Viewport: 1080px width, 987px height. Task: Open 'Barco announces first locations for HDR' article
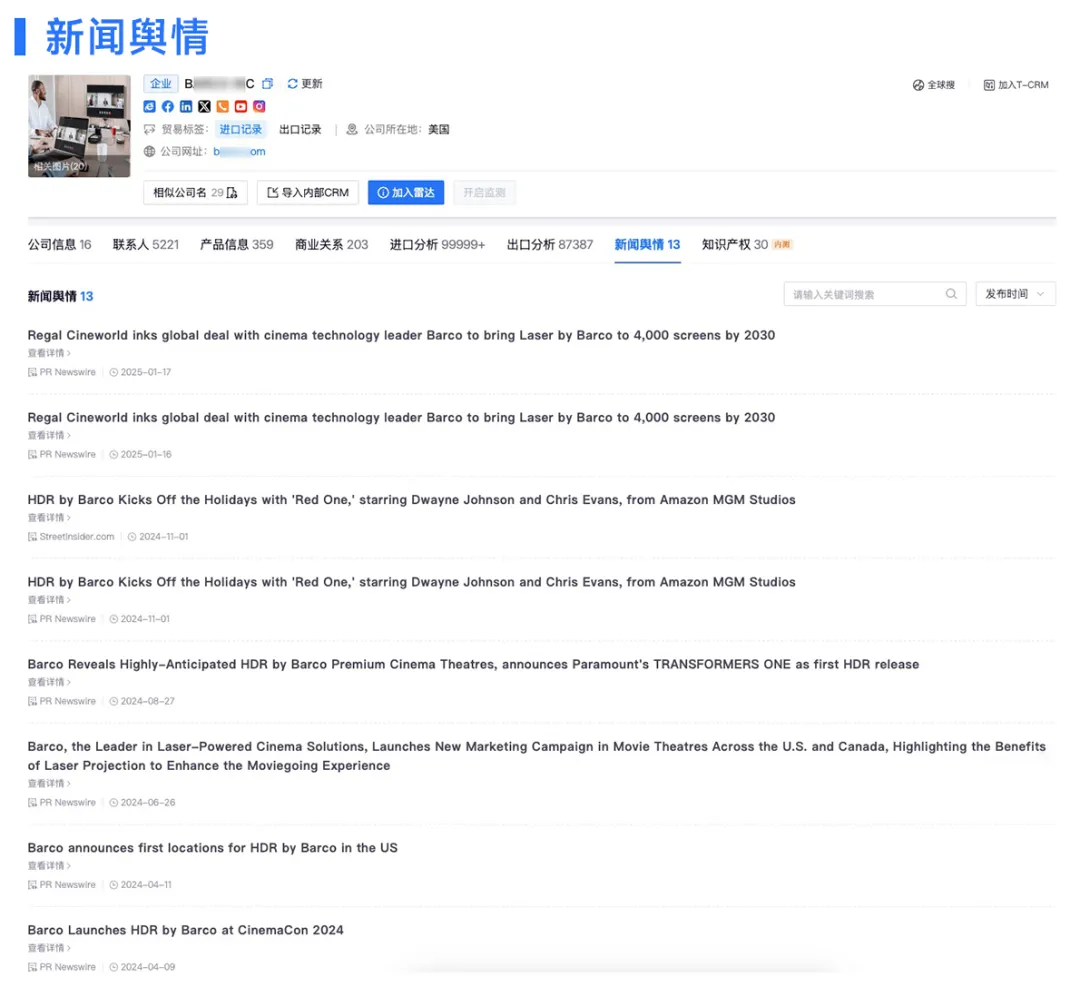tap(212, 848)
